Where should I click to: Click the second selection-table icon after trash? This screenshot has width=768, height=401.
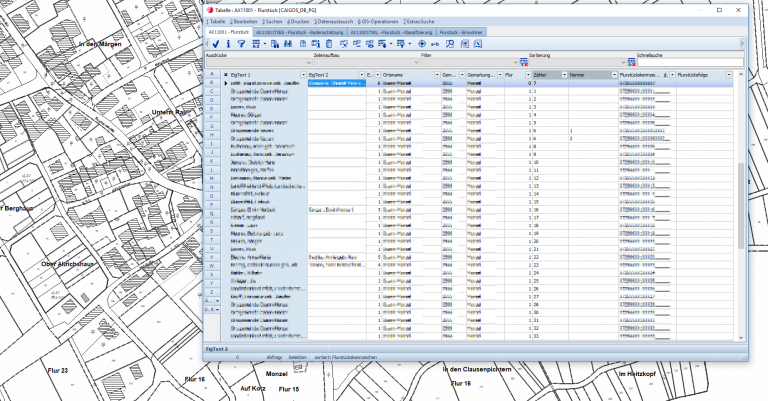[357, 44]
